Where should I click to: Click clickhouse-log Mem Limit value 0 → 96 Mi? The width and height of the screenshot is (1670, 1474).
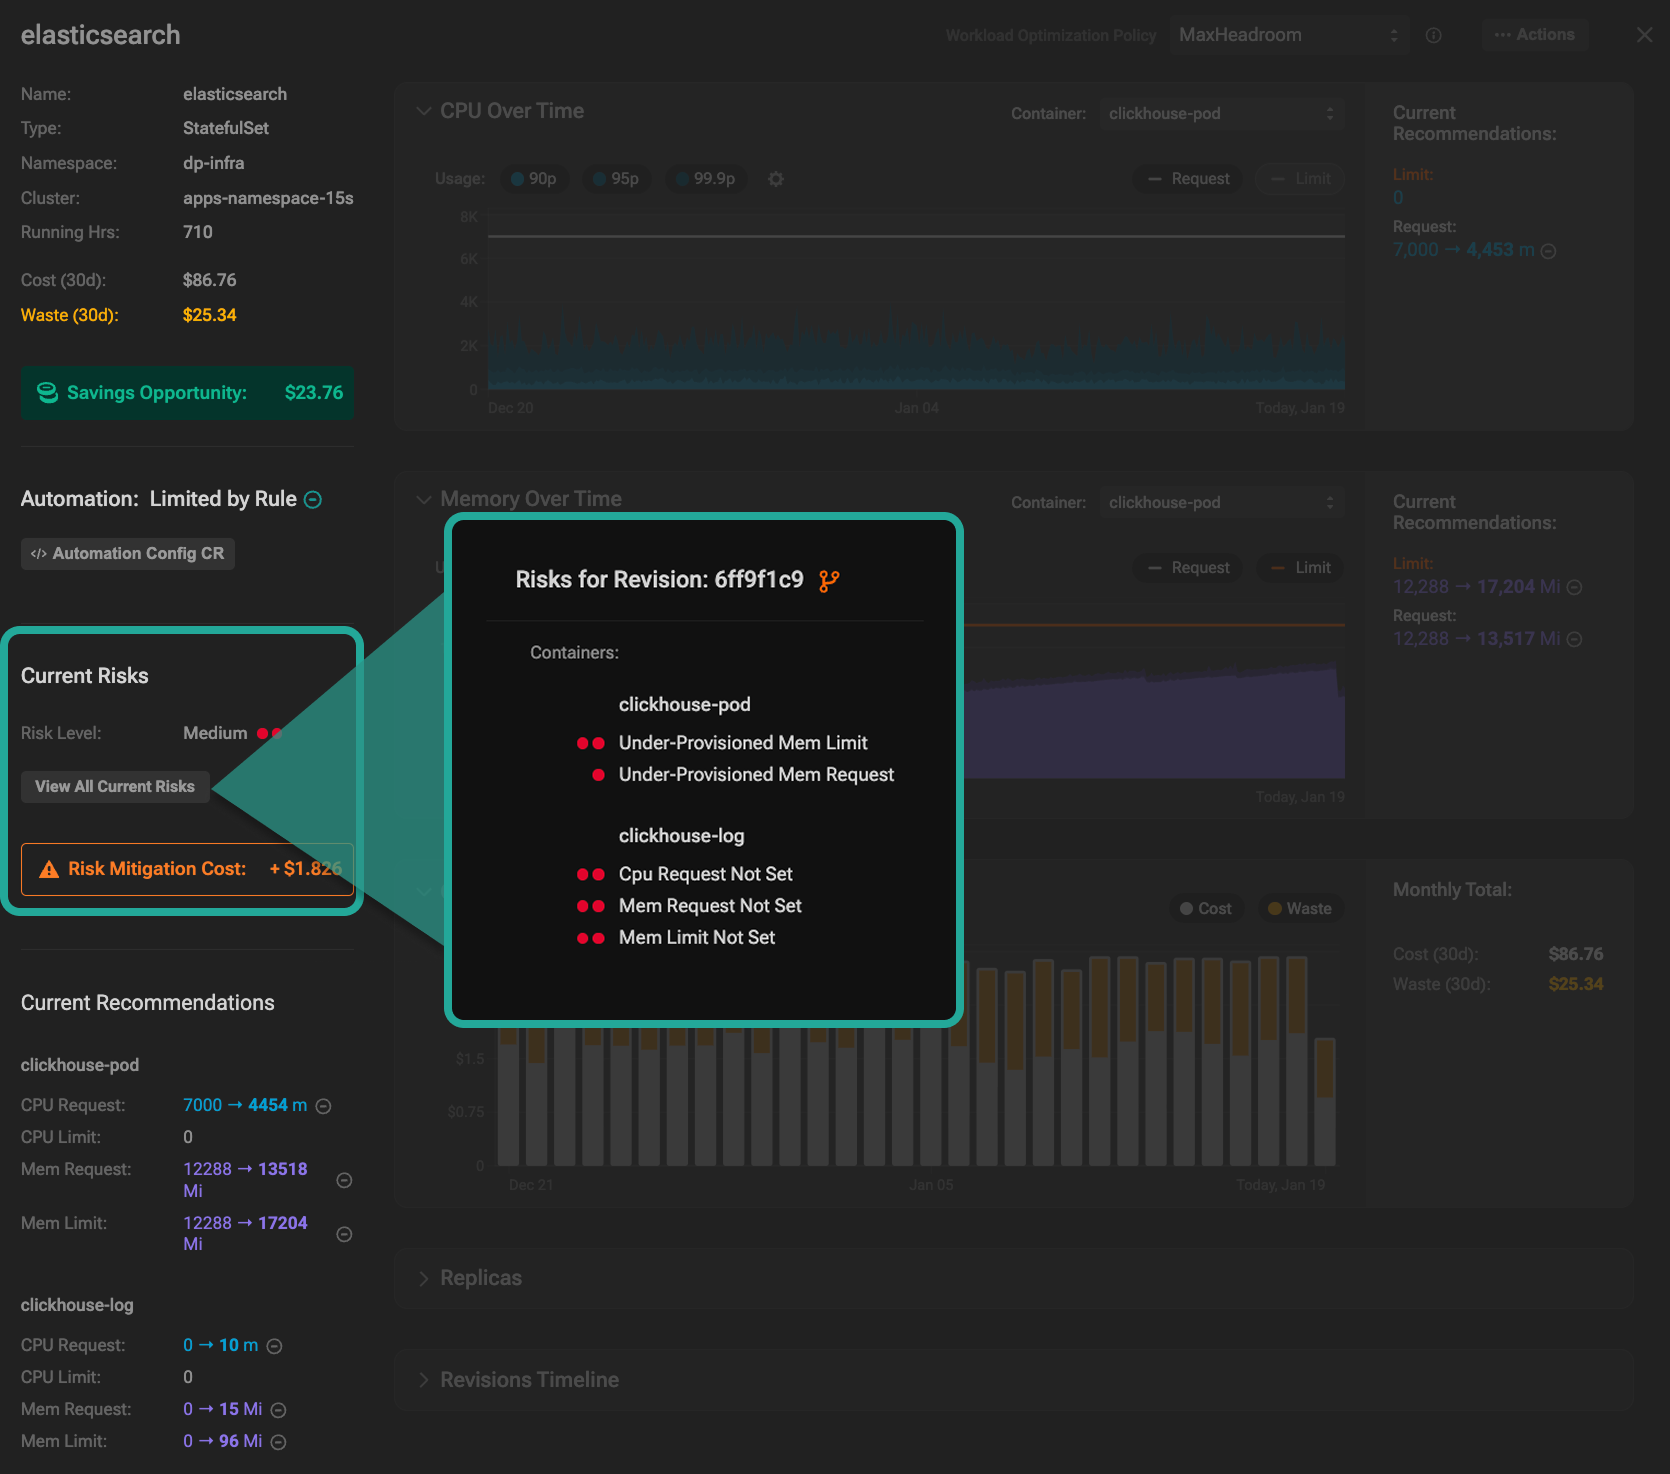223,1441
